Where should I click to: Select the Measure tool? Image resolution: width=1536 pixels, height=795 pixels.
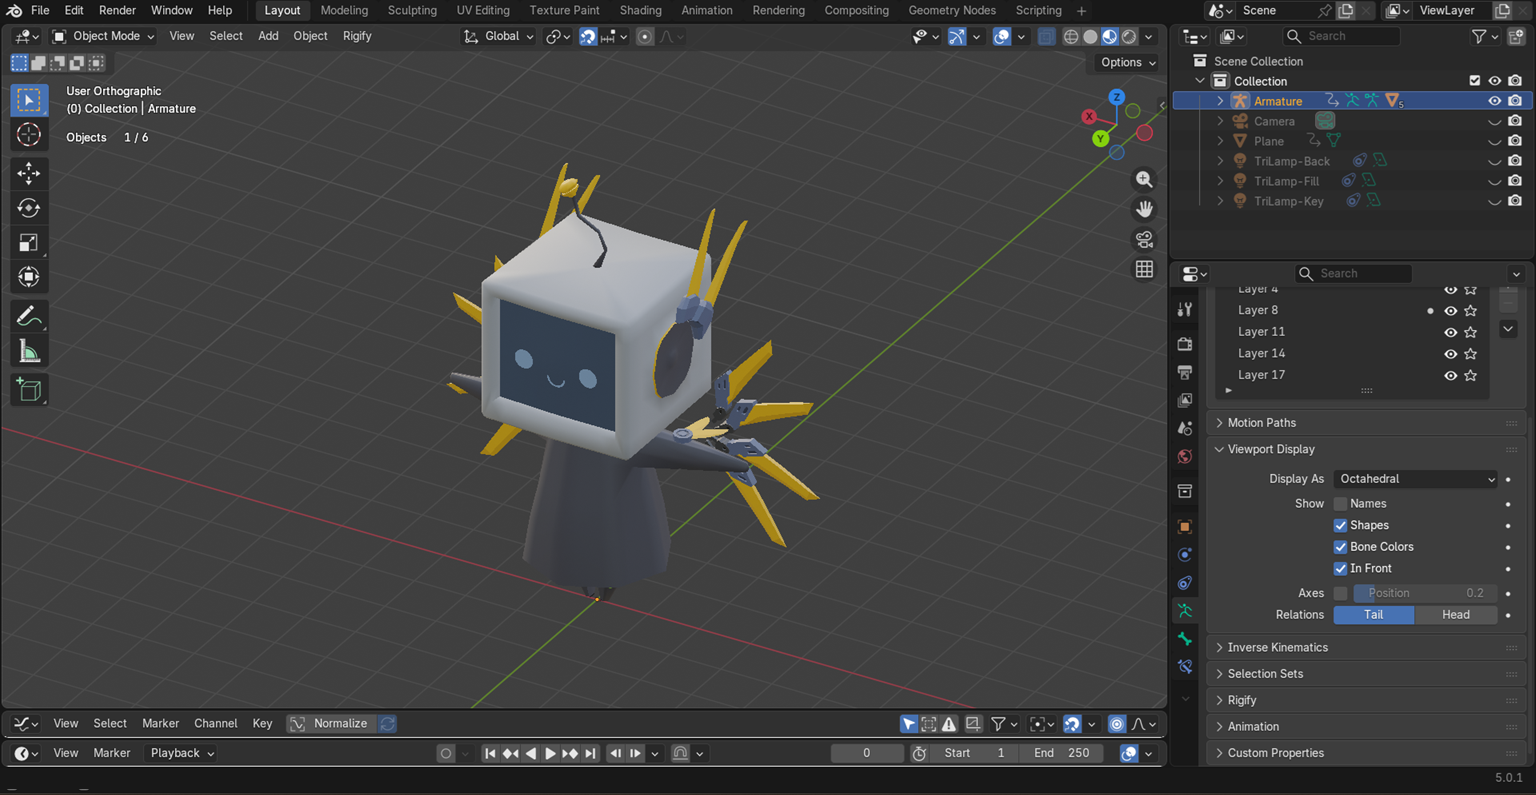pos(28,352)
